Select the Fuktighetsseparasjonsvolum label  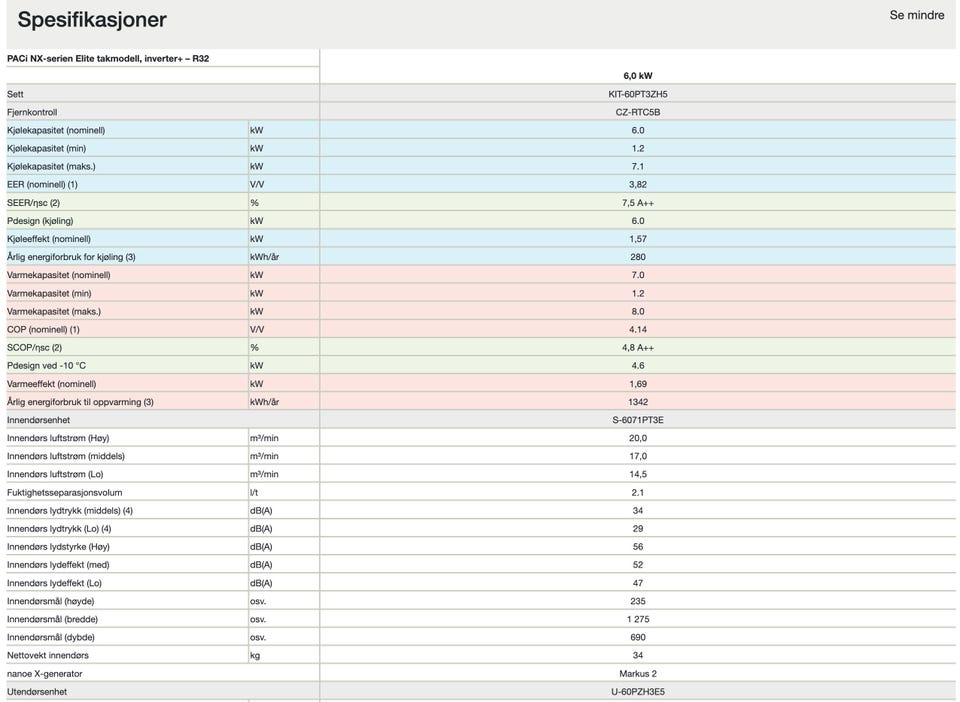coord(64,493)
